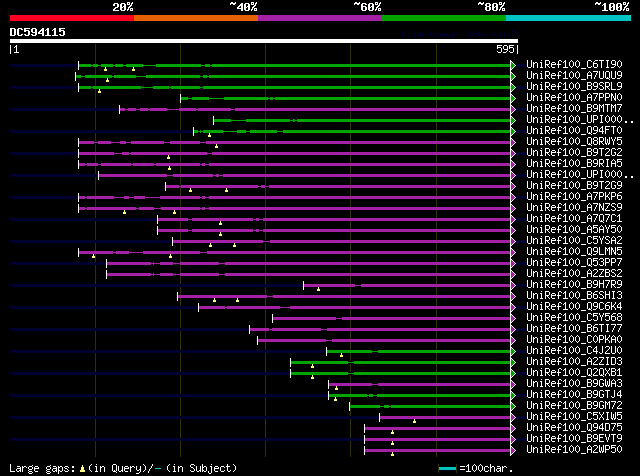Select the UniRef100_B9GTJ4 label

pos(574,395)
